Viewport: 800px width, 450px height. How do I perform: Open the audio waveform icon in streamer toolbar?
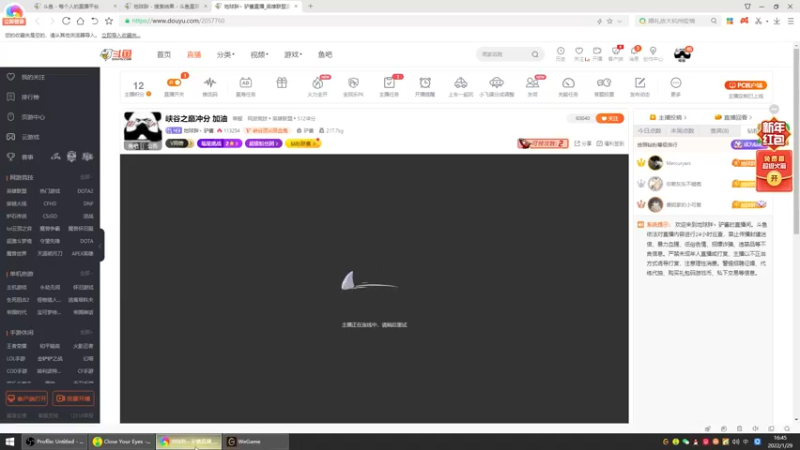click(x=210, y=83)
